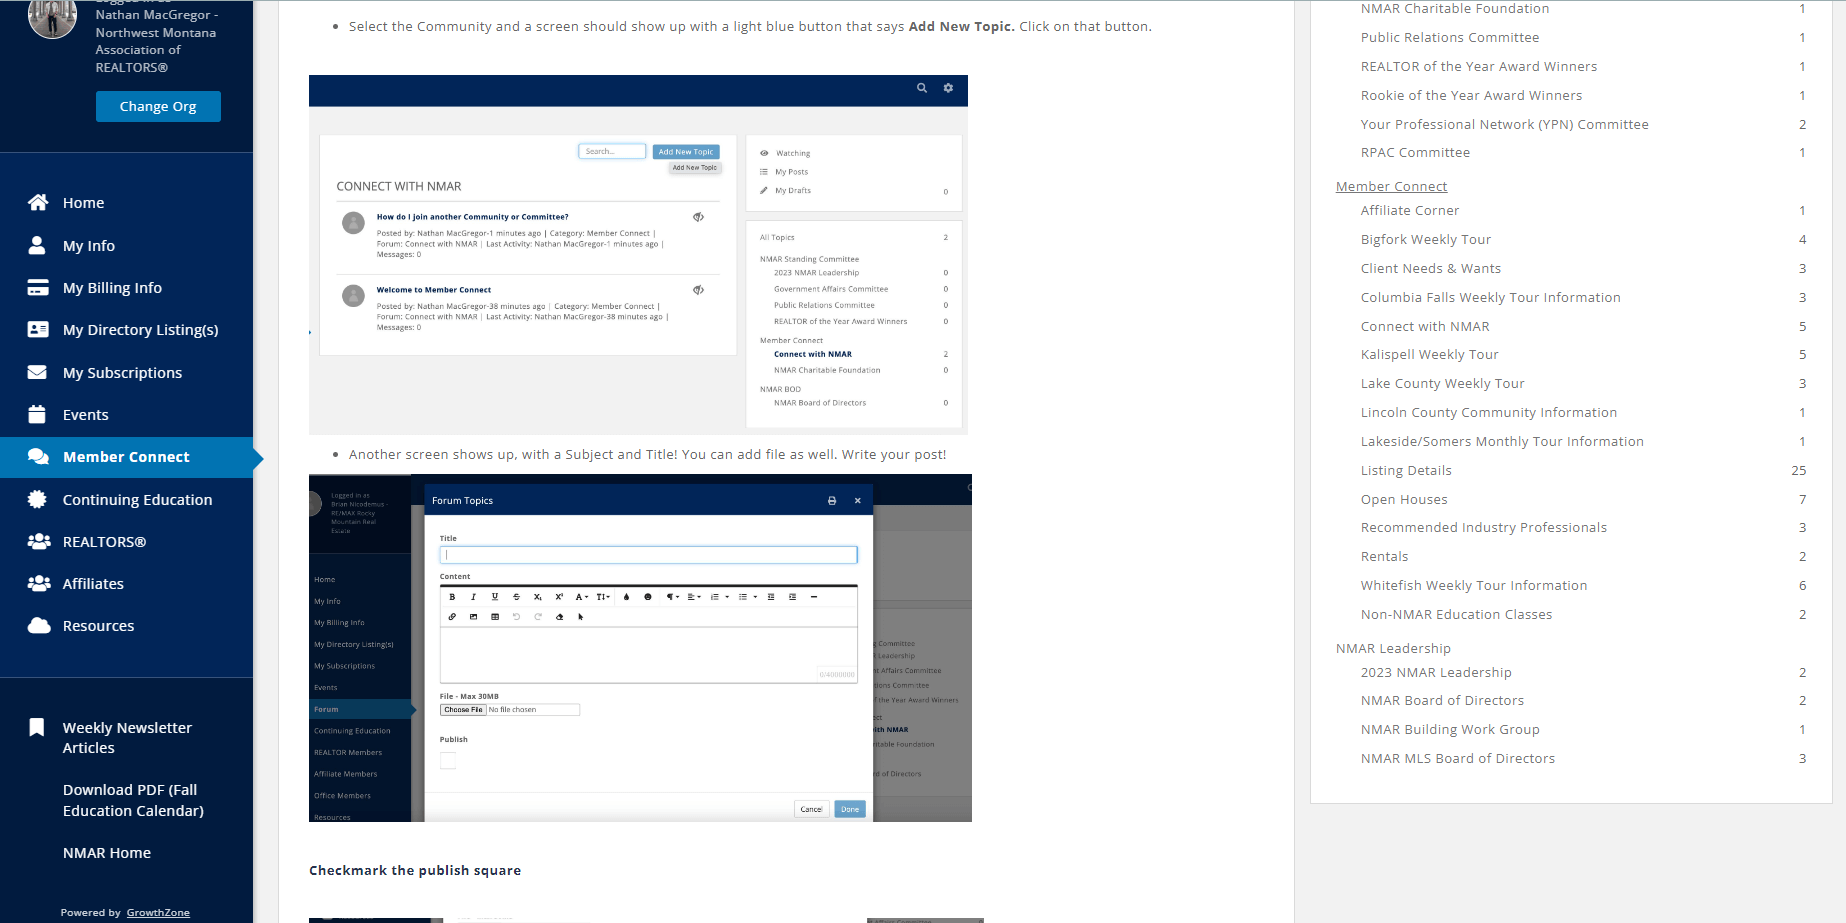This screenshot has width=1846, height=923.
Task: Click the My Directory Listing(s) card icon
Action: tap(38, 329)
